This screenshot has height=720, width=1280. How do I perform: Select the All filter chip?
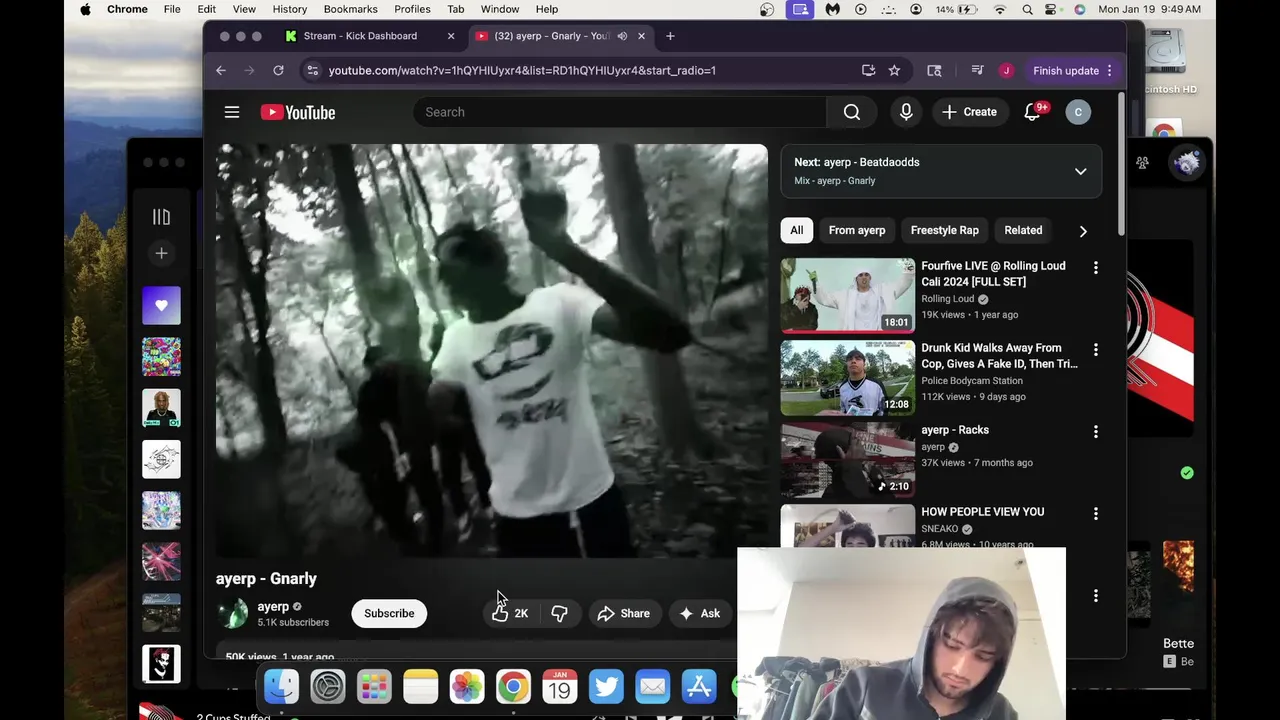[796, 230]
